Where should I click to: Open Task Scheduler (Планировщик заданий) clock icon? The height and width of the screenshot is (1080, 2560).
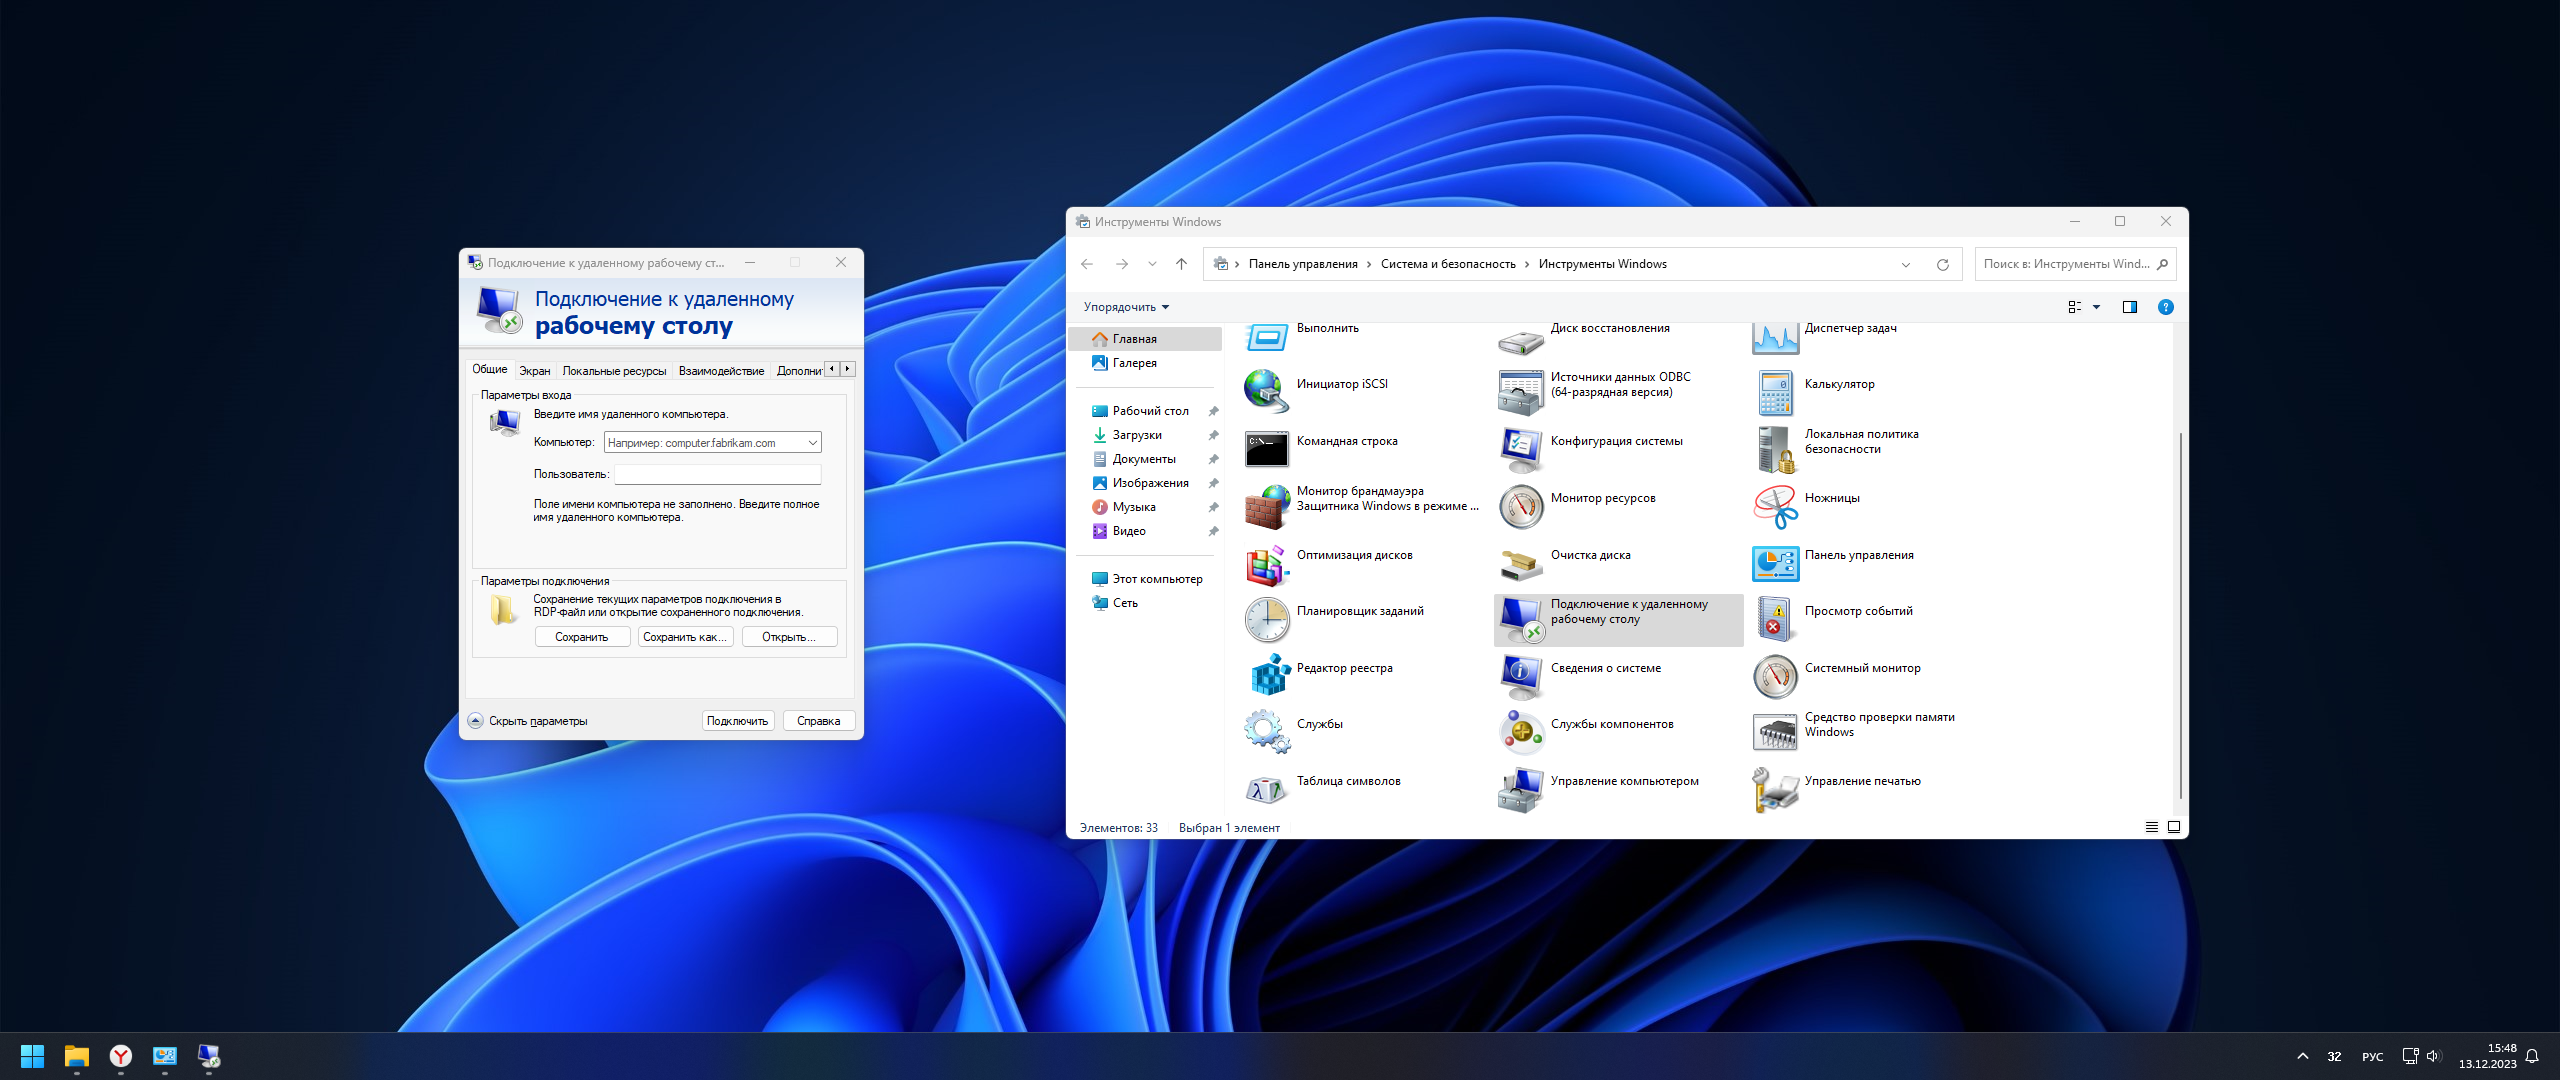click(x=1266, y=619)
